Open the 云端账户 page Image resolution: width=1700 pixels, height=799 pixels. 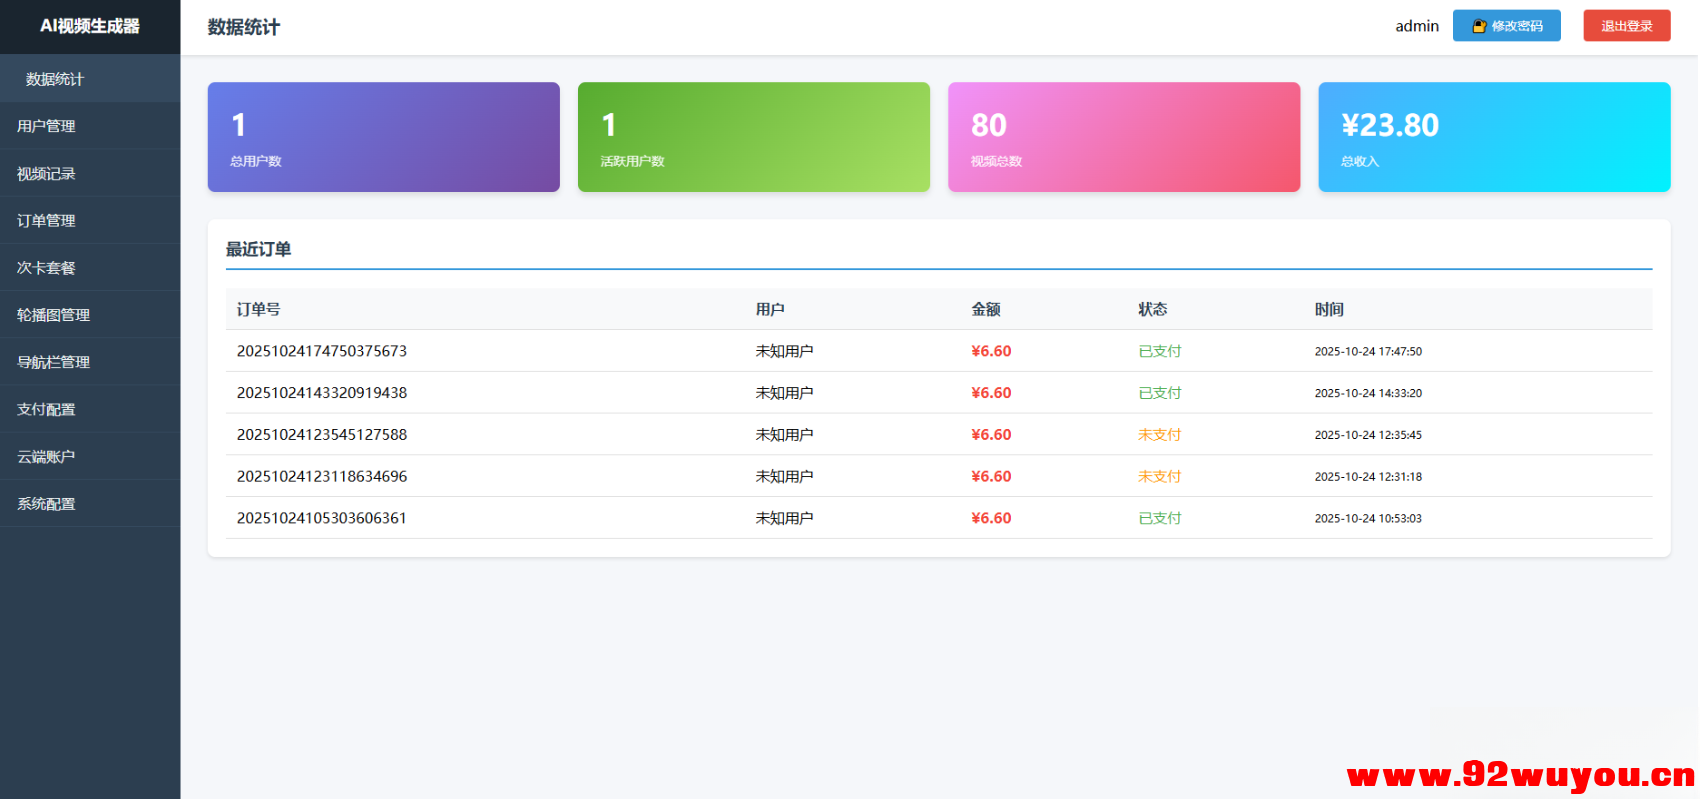(47, 457)
